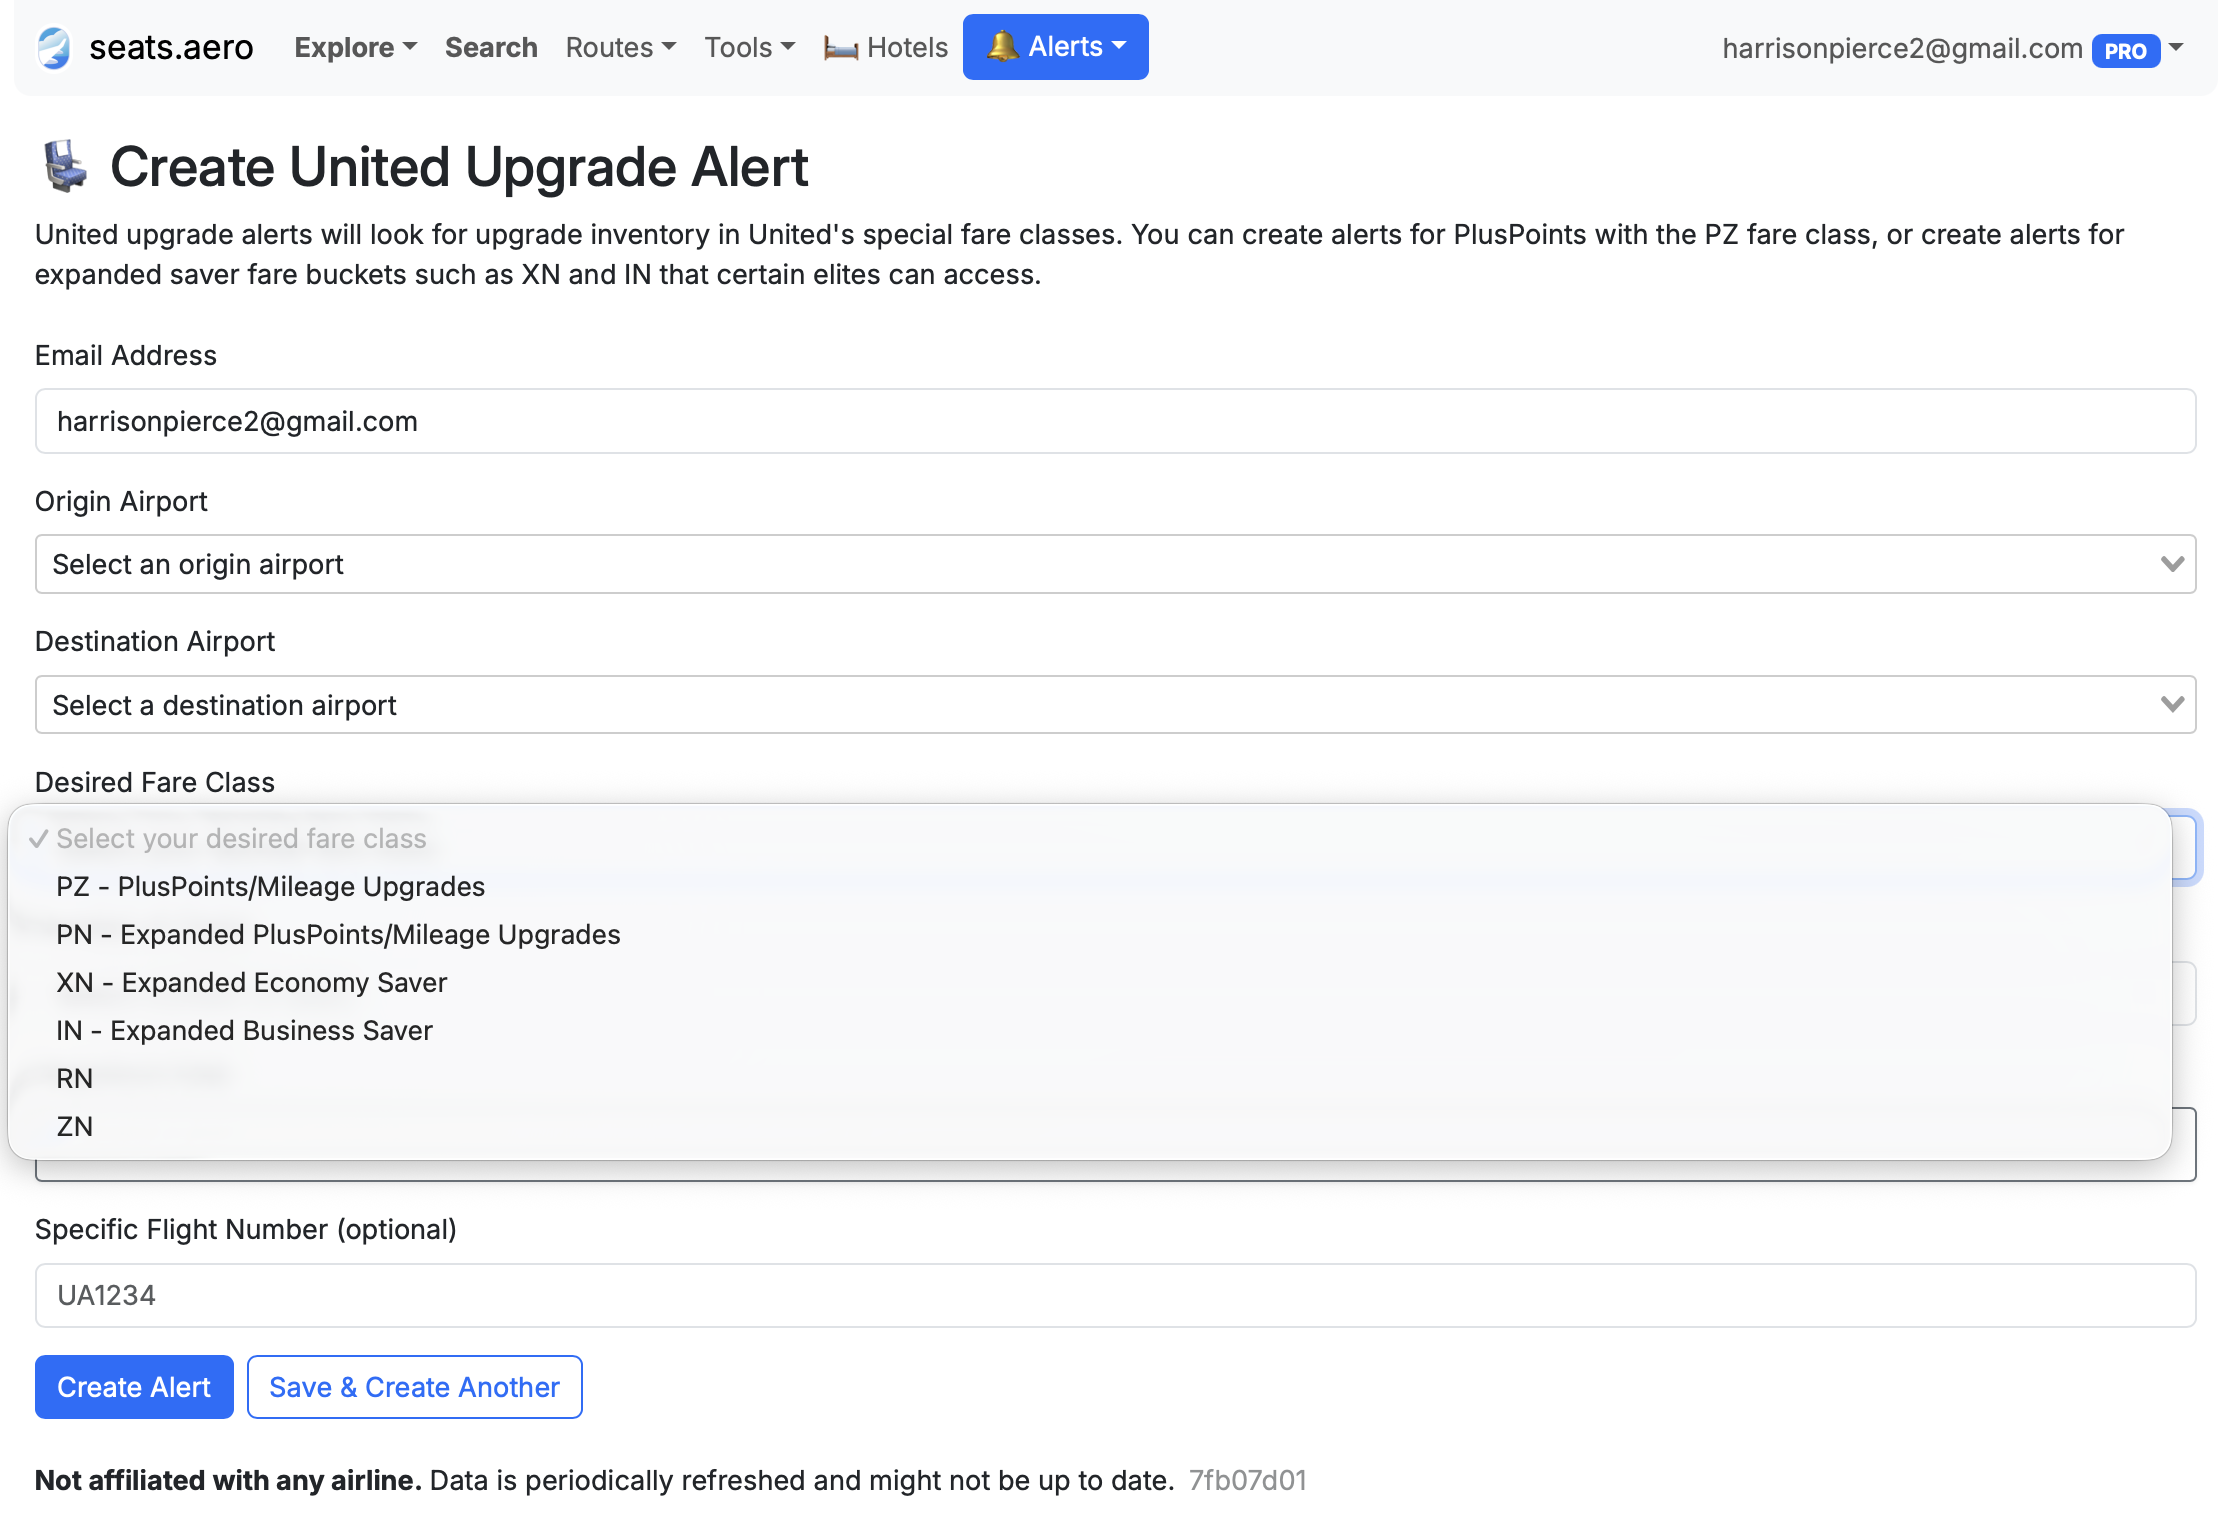Select the placeholder 'Select your desired fare class'
This screenshot has height=1532, width=2220.
coord(1090,839)
